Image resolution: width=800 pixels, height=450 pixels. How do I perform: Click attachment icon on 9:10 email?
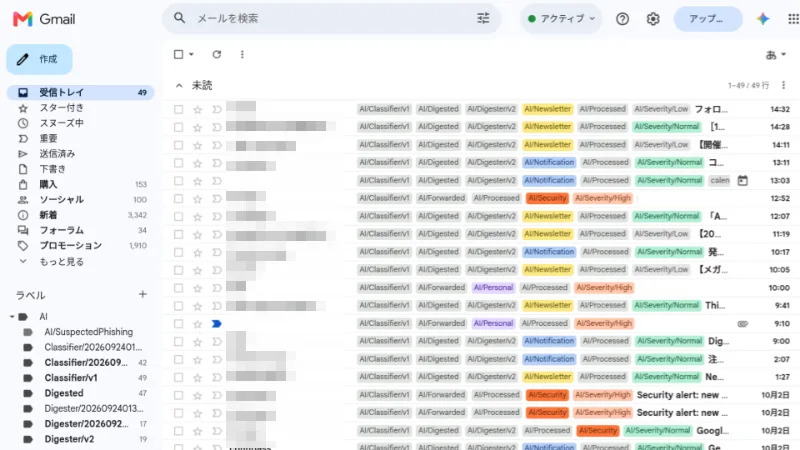coord(742,323)
